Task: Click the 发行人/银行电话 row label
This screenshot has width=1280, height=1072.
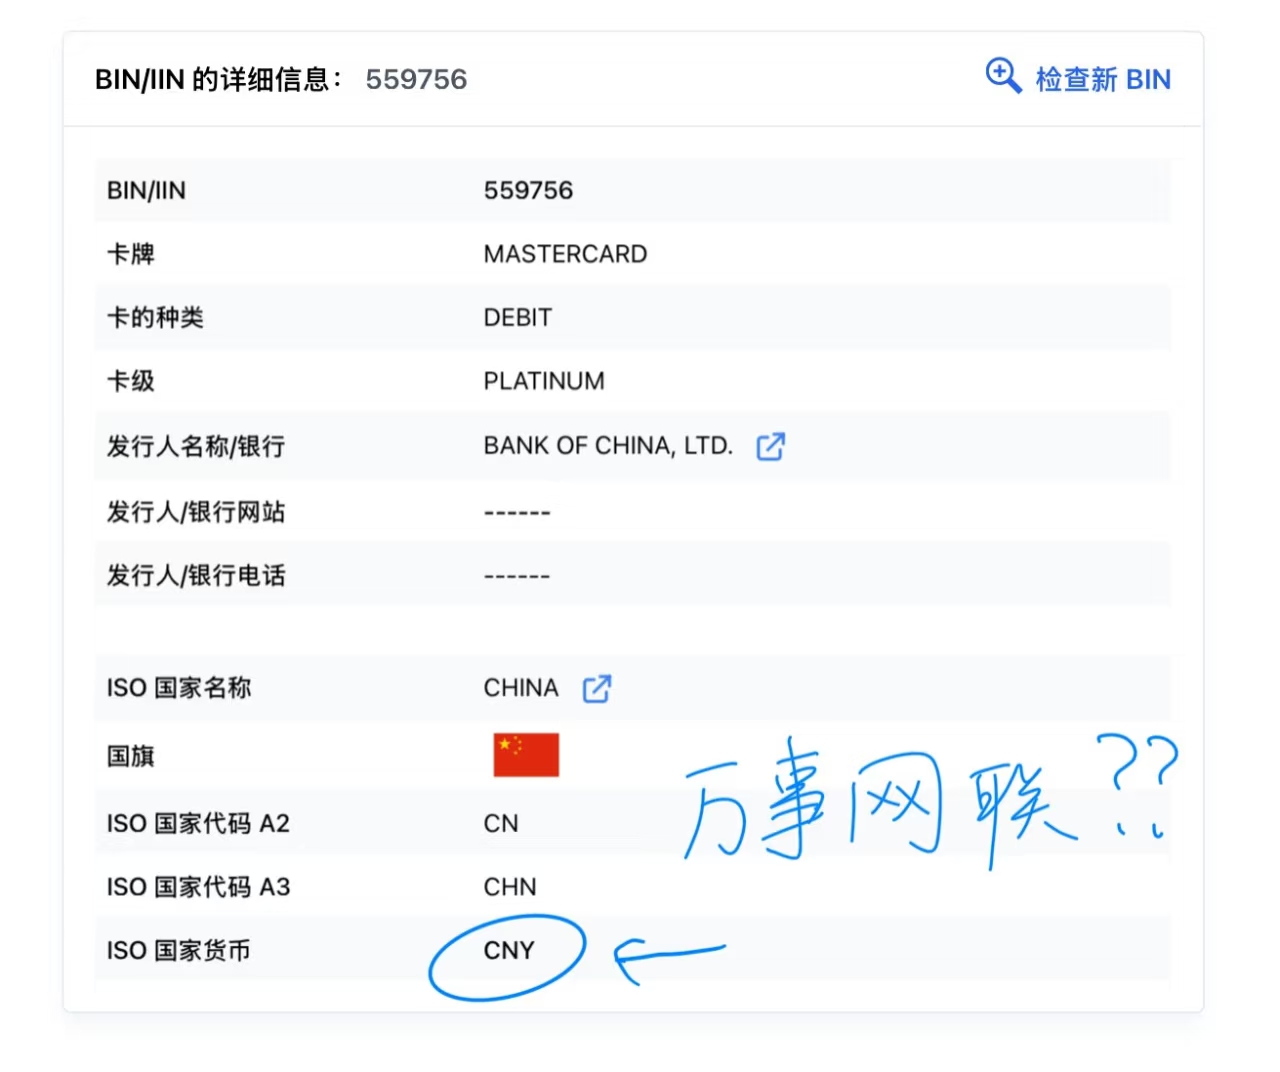Action: tap(196, 575)
